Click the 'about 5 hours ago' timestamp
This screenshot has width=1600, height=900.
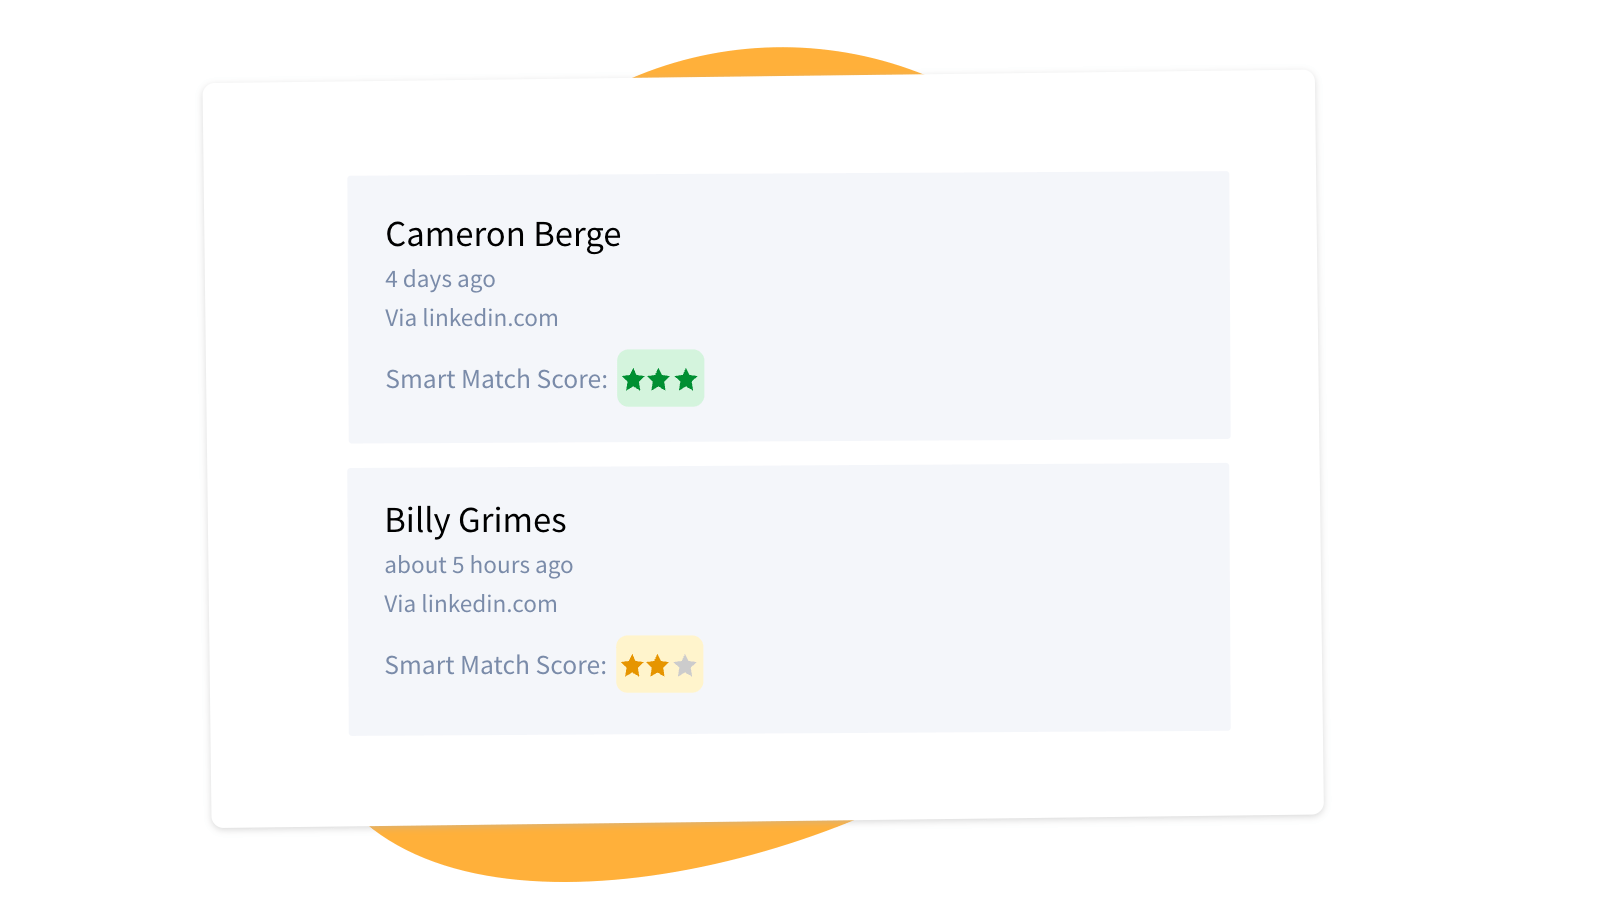[x=478, y=565]
